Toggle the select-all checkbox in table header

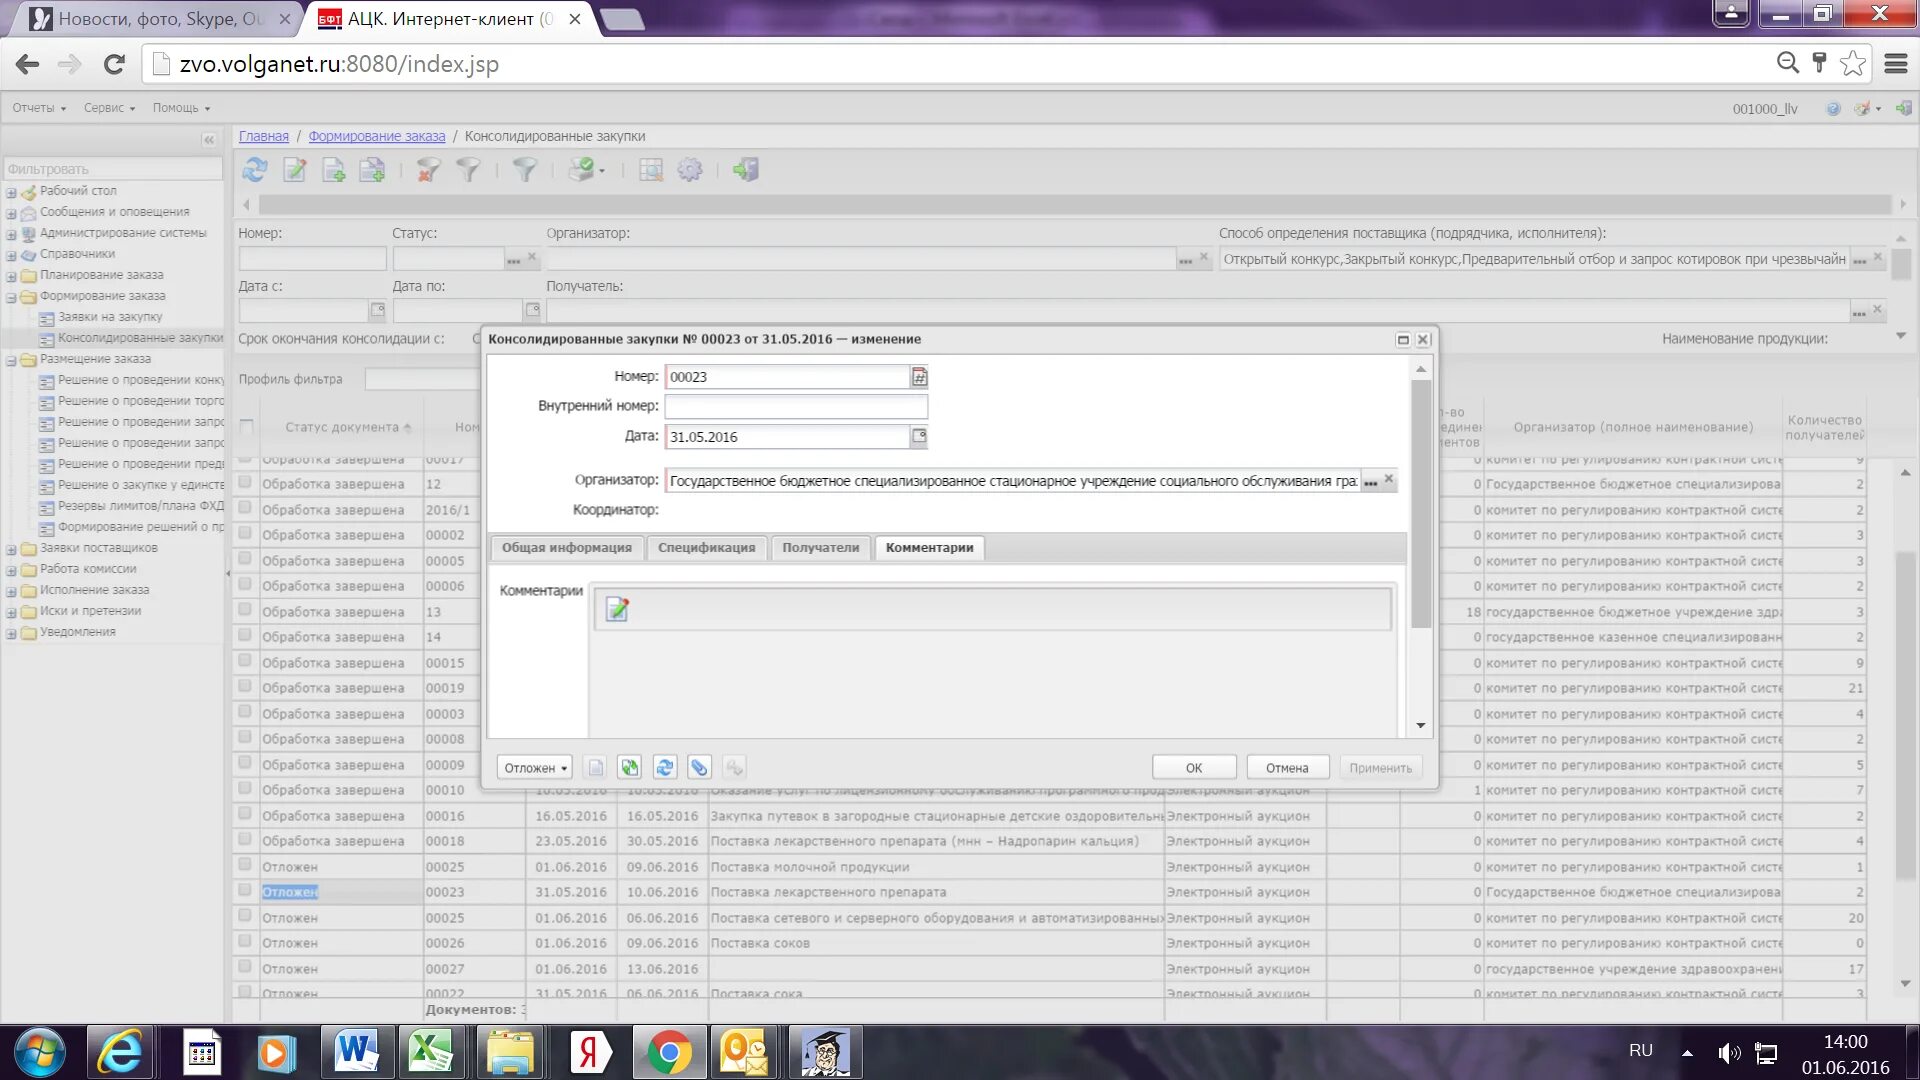(x=246, y=427)
